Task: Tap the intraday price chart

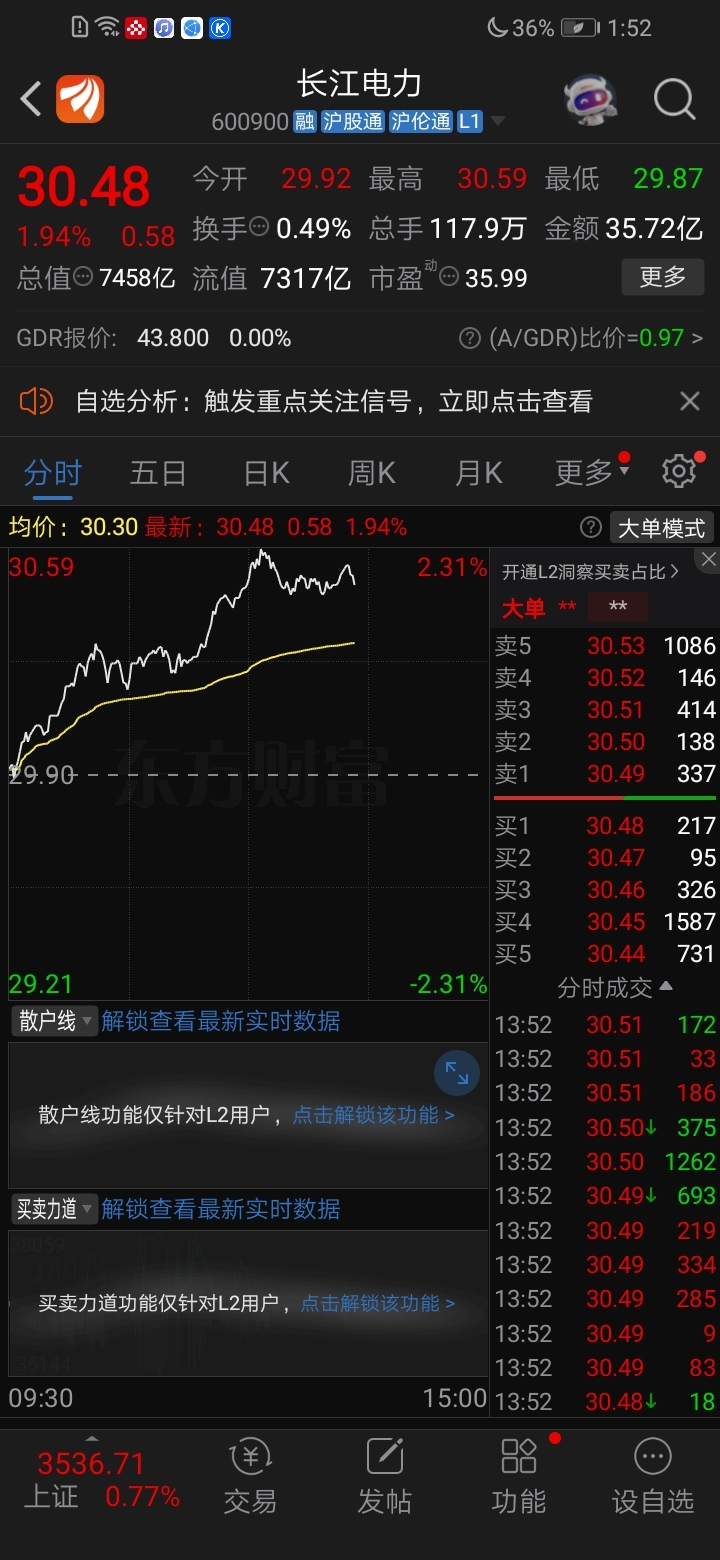Action: [x=248, y=774]
